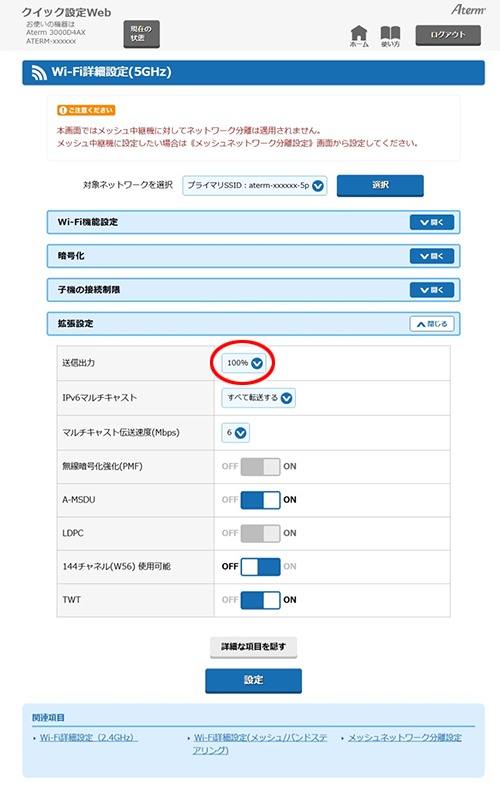
Task: Open Wi-Fi詳細設定 (2.4GHz) link
Action: [x=87, y=737]
